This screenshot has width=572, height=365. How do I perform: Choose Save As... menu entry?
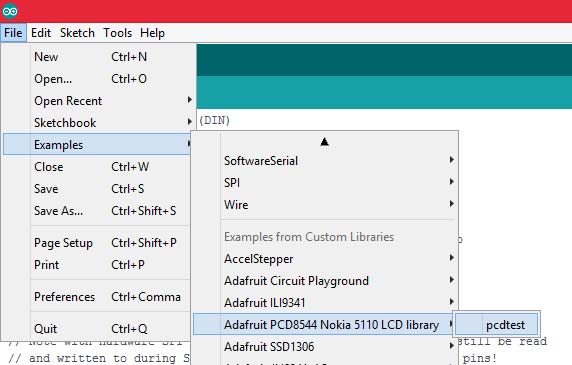click(x=97, y=210)
